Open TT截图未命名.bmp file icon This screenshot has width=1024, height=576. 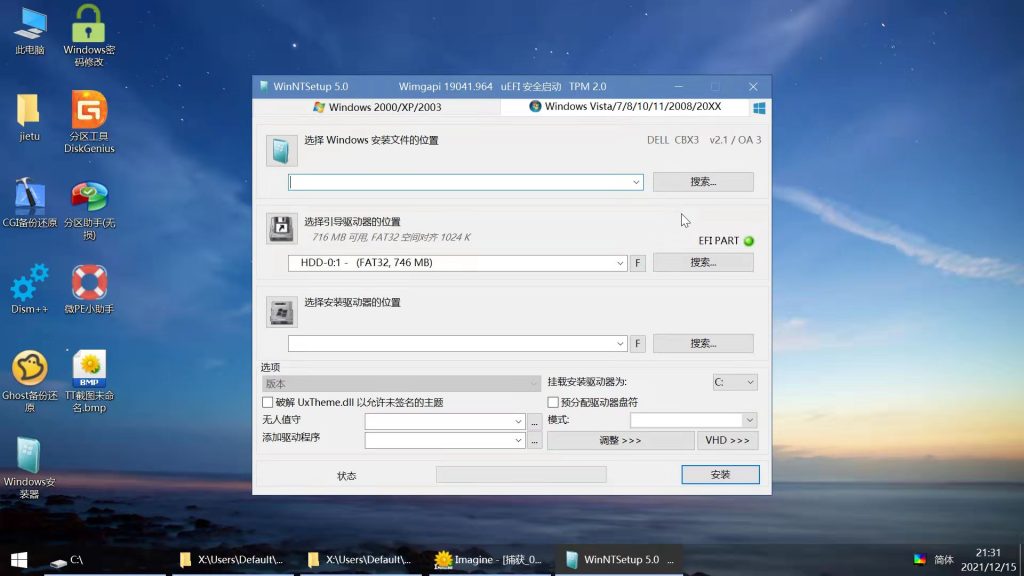pyautogui.click(x=89, y=381)
